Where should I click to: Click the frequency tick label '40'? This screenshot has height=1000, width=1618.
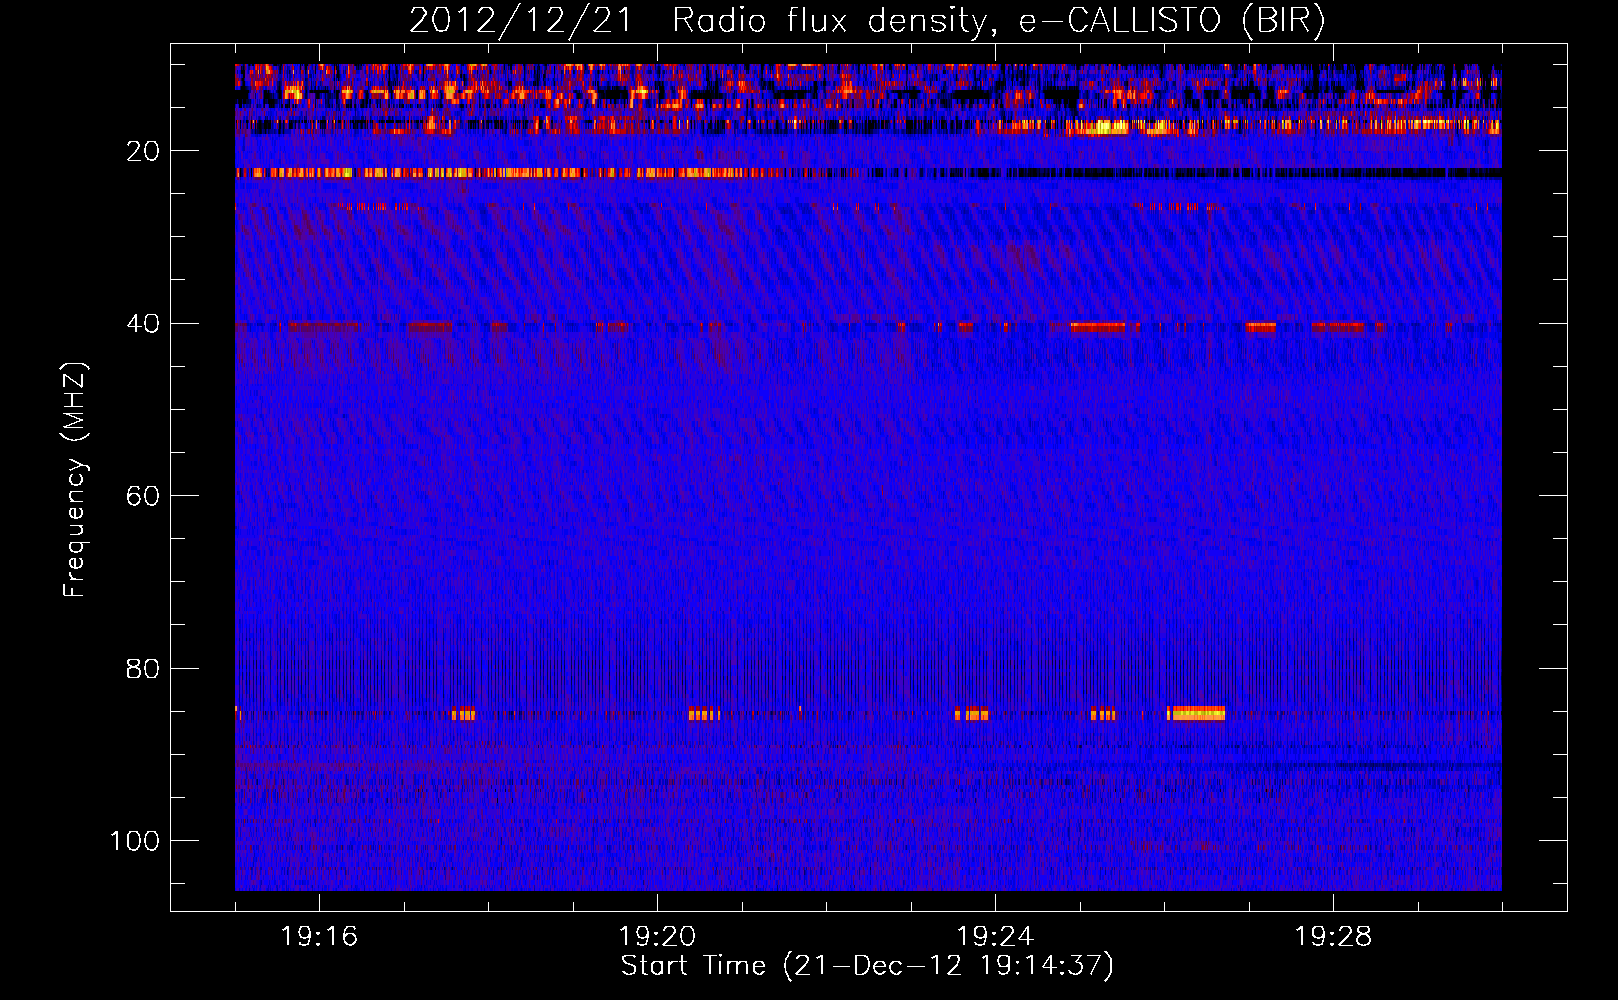[143, 324]
